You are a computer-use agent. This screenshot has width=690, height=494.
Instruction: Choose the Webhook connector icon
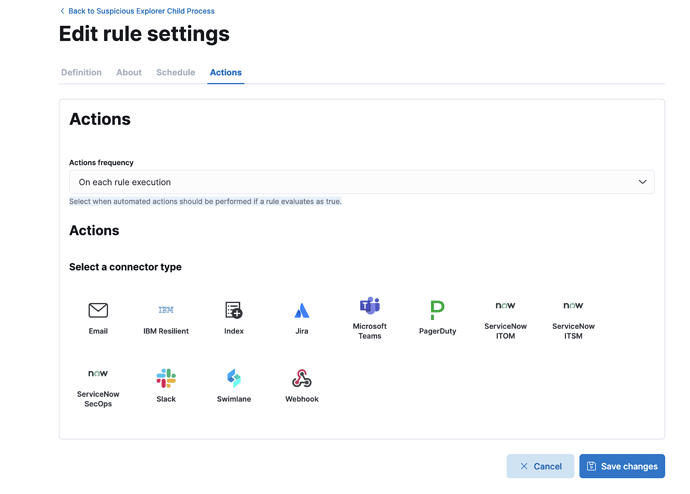pyautogui.click(x=302, y=379)
